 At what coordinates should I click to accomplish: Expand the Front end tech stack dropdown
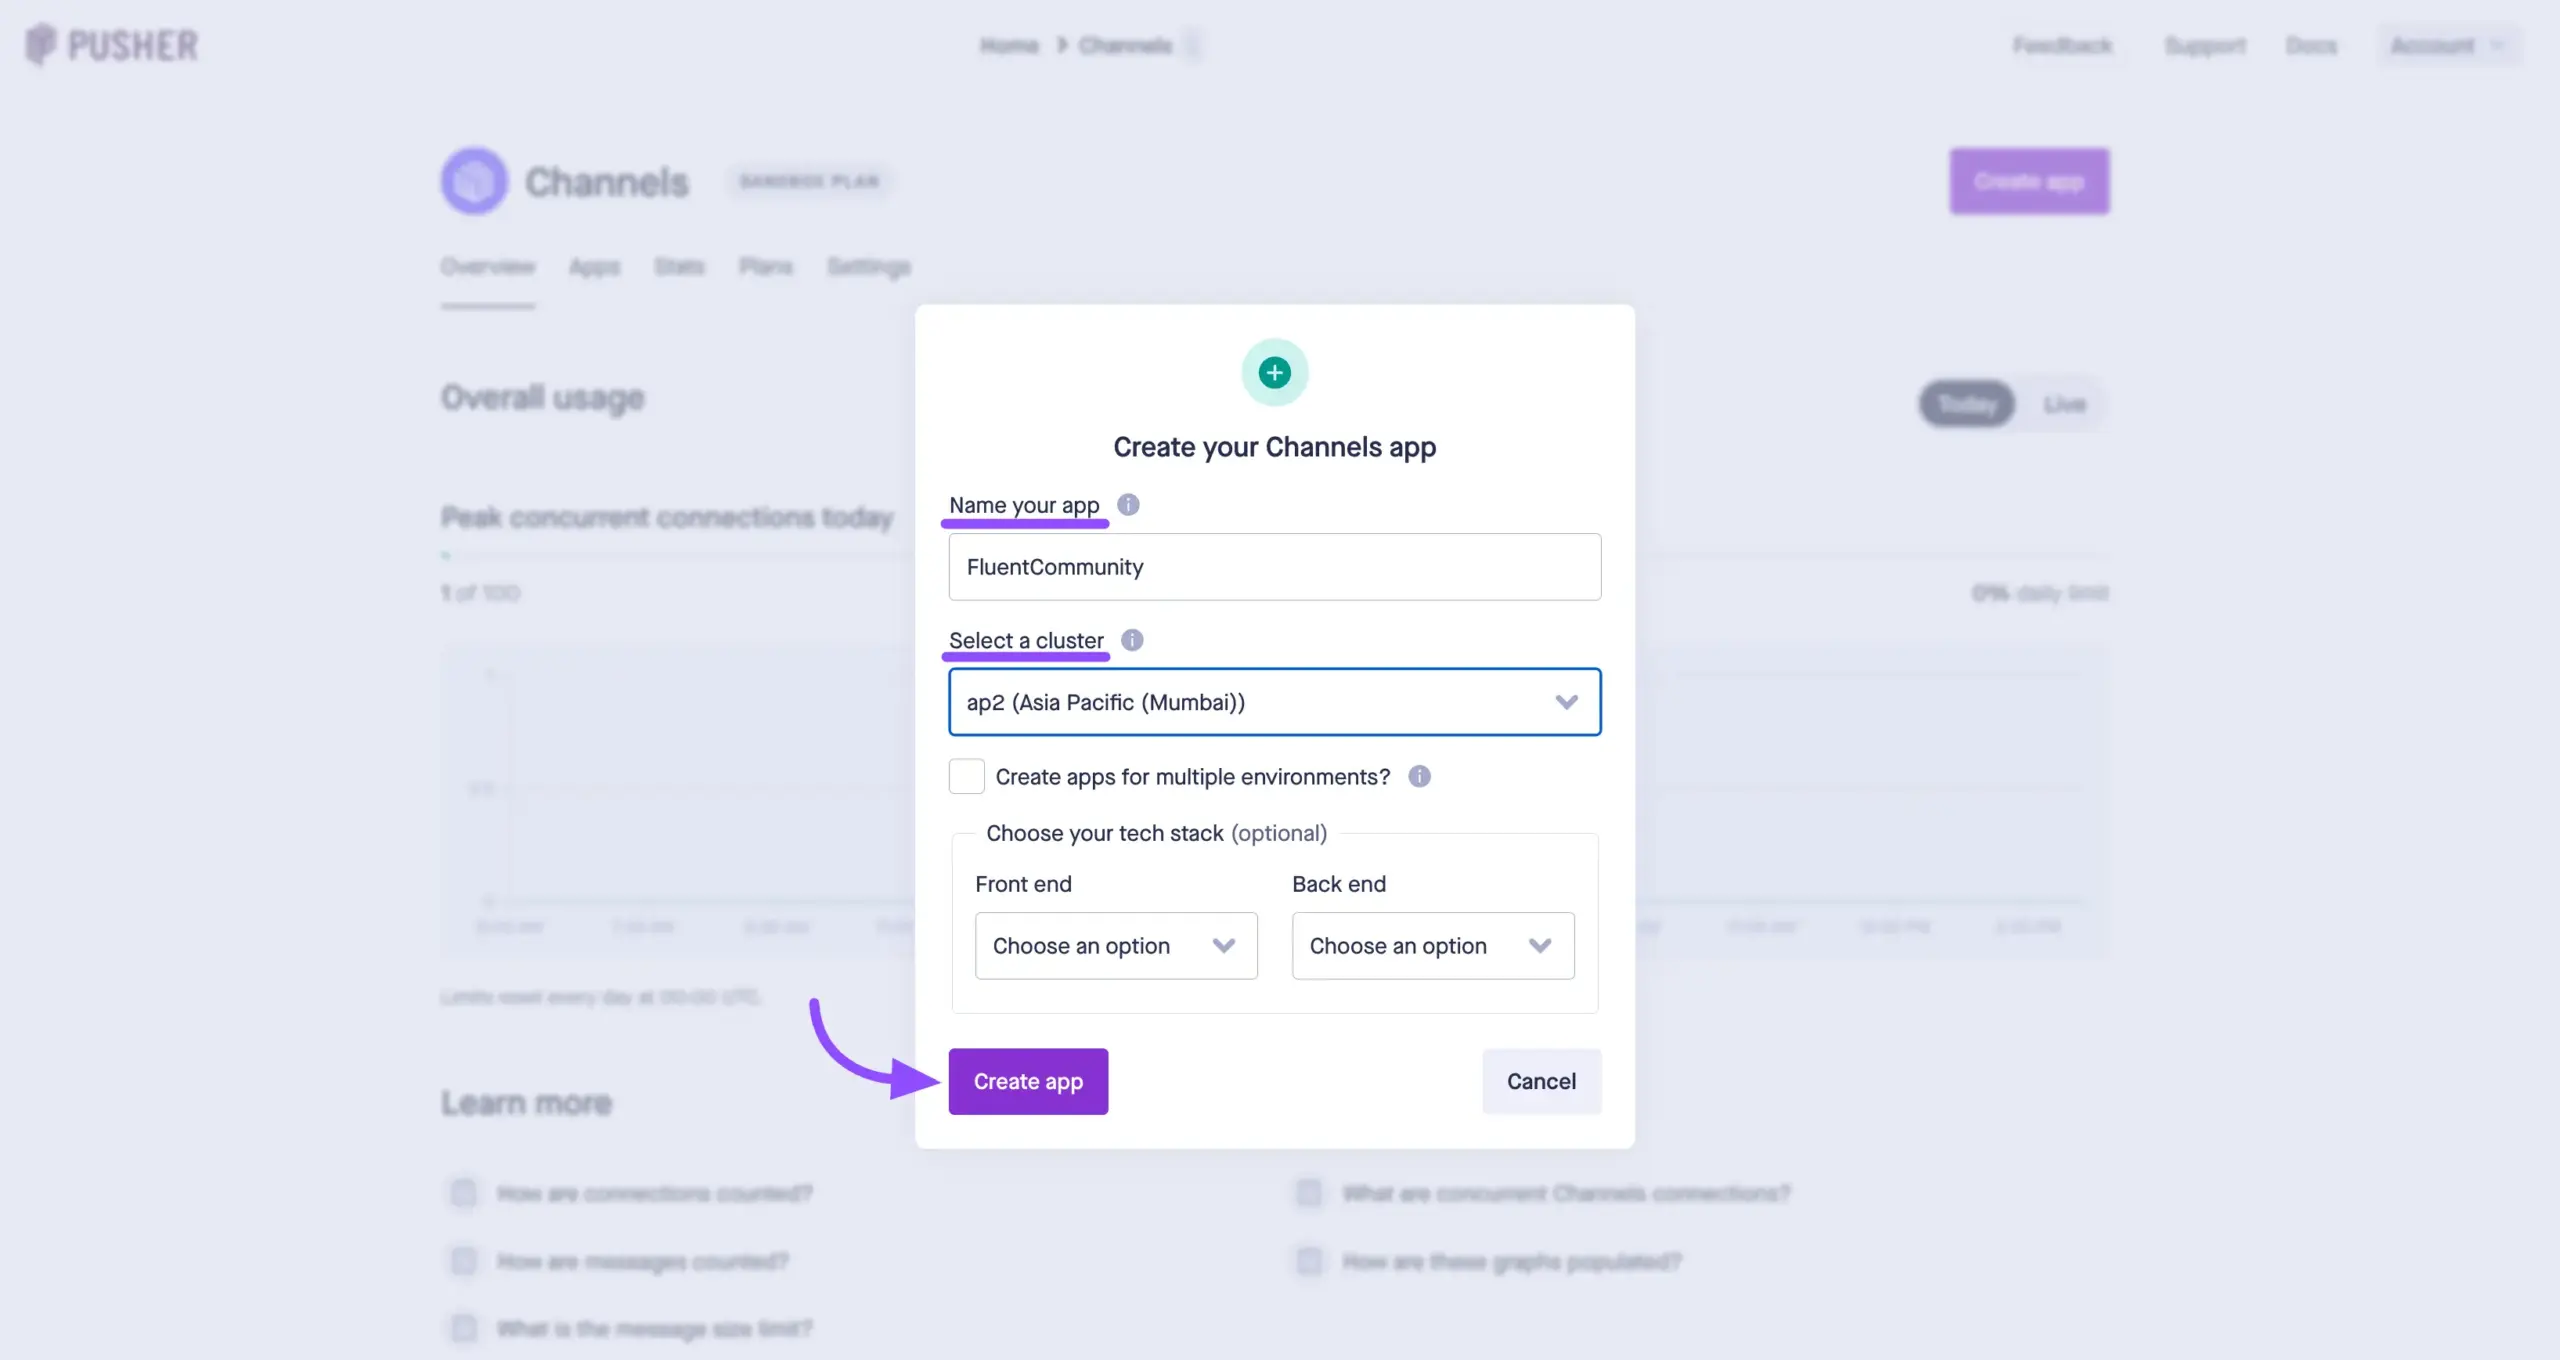pyautogui.click(x=1116, y=946)
